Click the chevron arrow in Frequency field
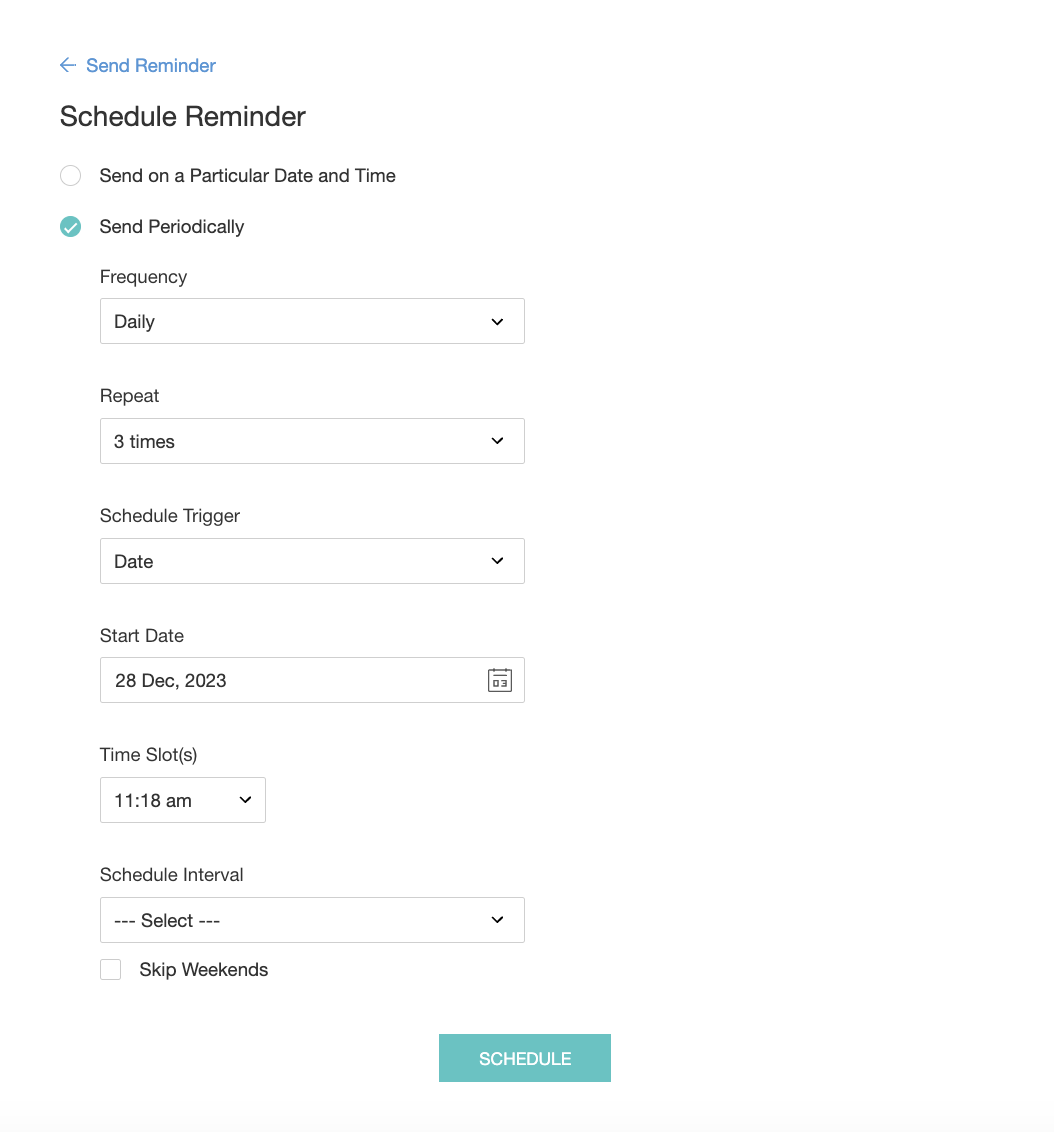Viewport: 1054px width, 1132px height. coord(498,322)
